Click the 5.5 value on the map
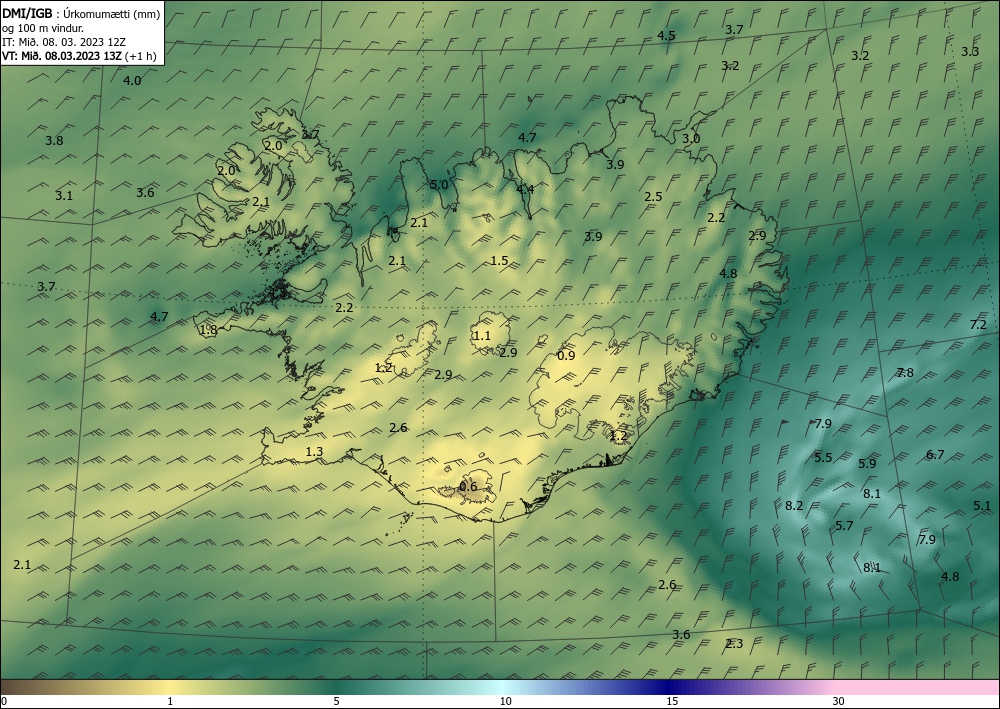 [823, 457]
